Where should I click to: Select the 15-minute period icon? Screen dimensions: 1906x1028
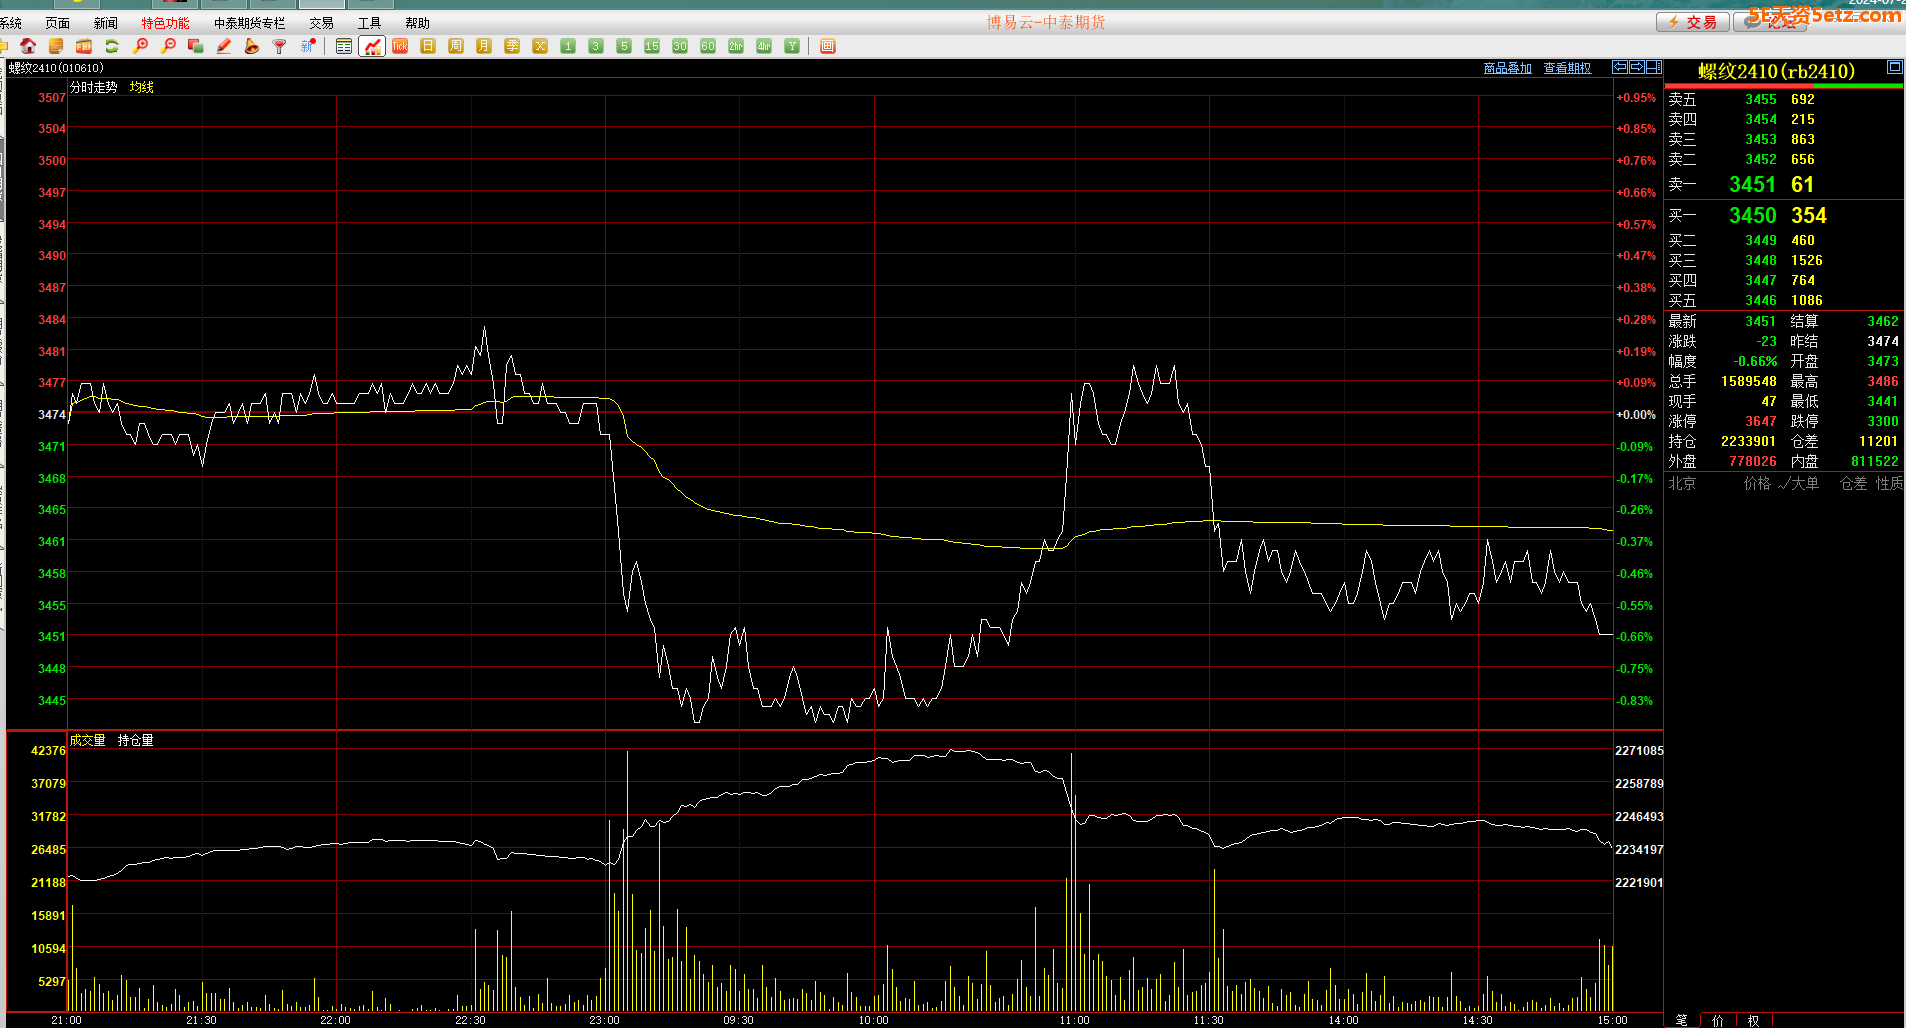[x=652, y=46]
